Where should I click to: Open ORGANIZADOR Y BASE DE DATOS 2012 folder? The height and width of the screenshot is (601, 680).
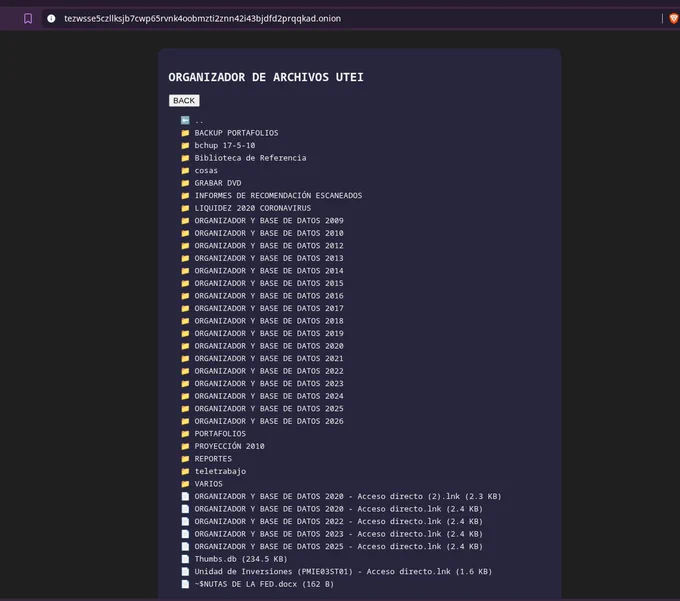(x=269, y=245)
